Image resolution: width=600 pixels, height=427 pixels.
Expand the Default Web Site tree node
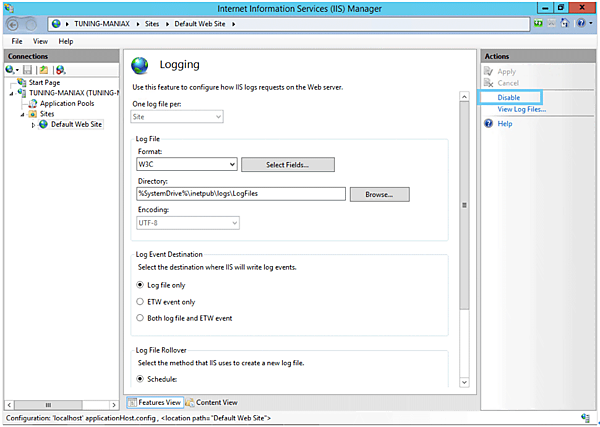click(34, 125)
